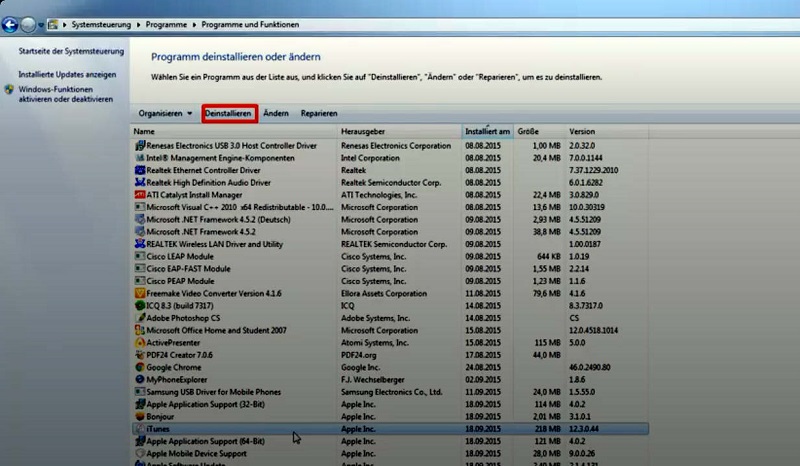The width and height of the screenshot is (800, 466).
Task: Expand breadcrumb arrow after Systemsteuerung
Action: [x=138, y=24]
